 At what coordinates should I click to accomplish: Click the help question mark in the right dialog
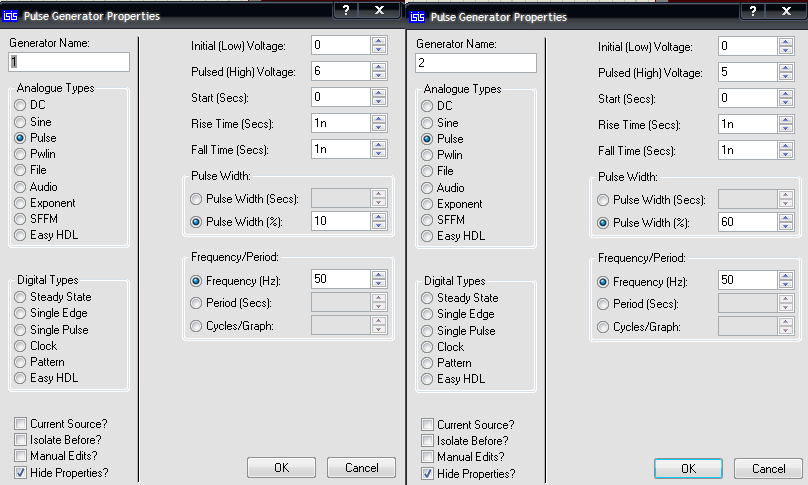tap(751, 11)
